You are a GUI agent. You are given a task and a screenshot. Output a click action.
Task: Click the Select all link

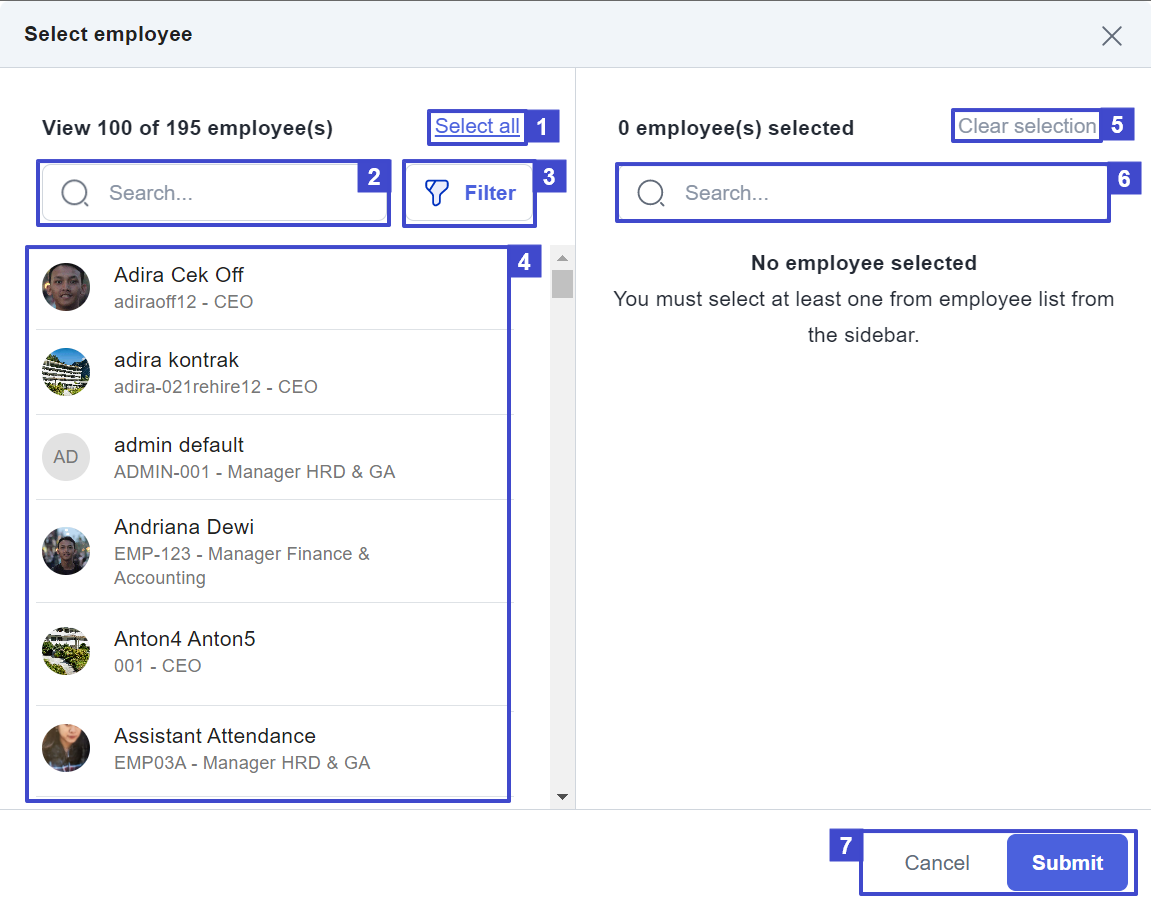click(476, 127)
